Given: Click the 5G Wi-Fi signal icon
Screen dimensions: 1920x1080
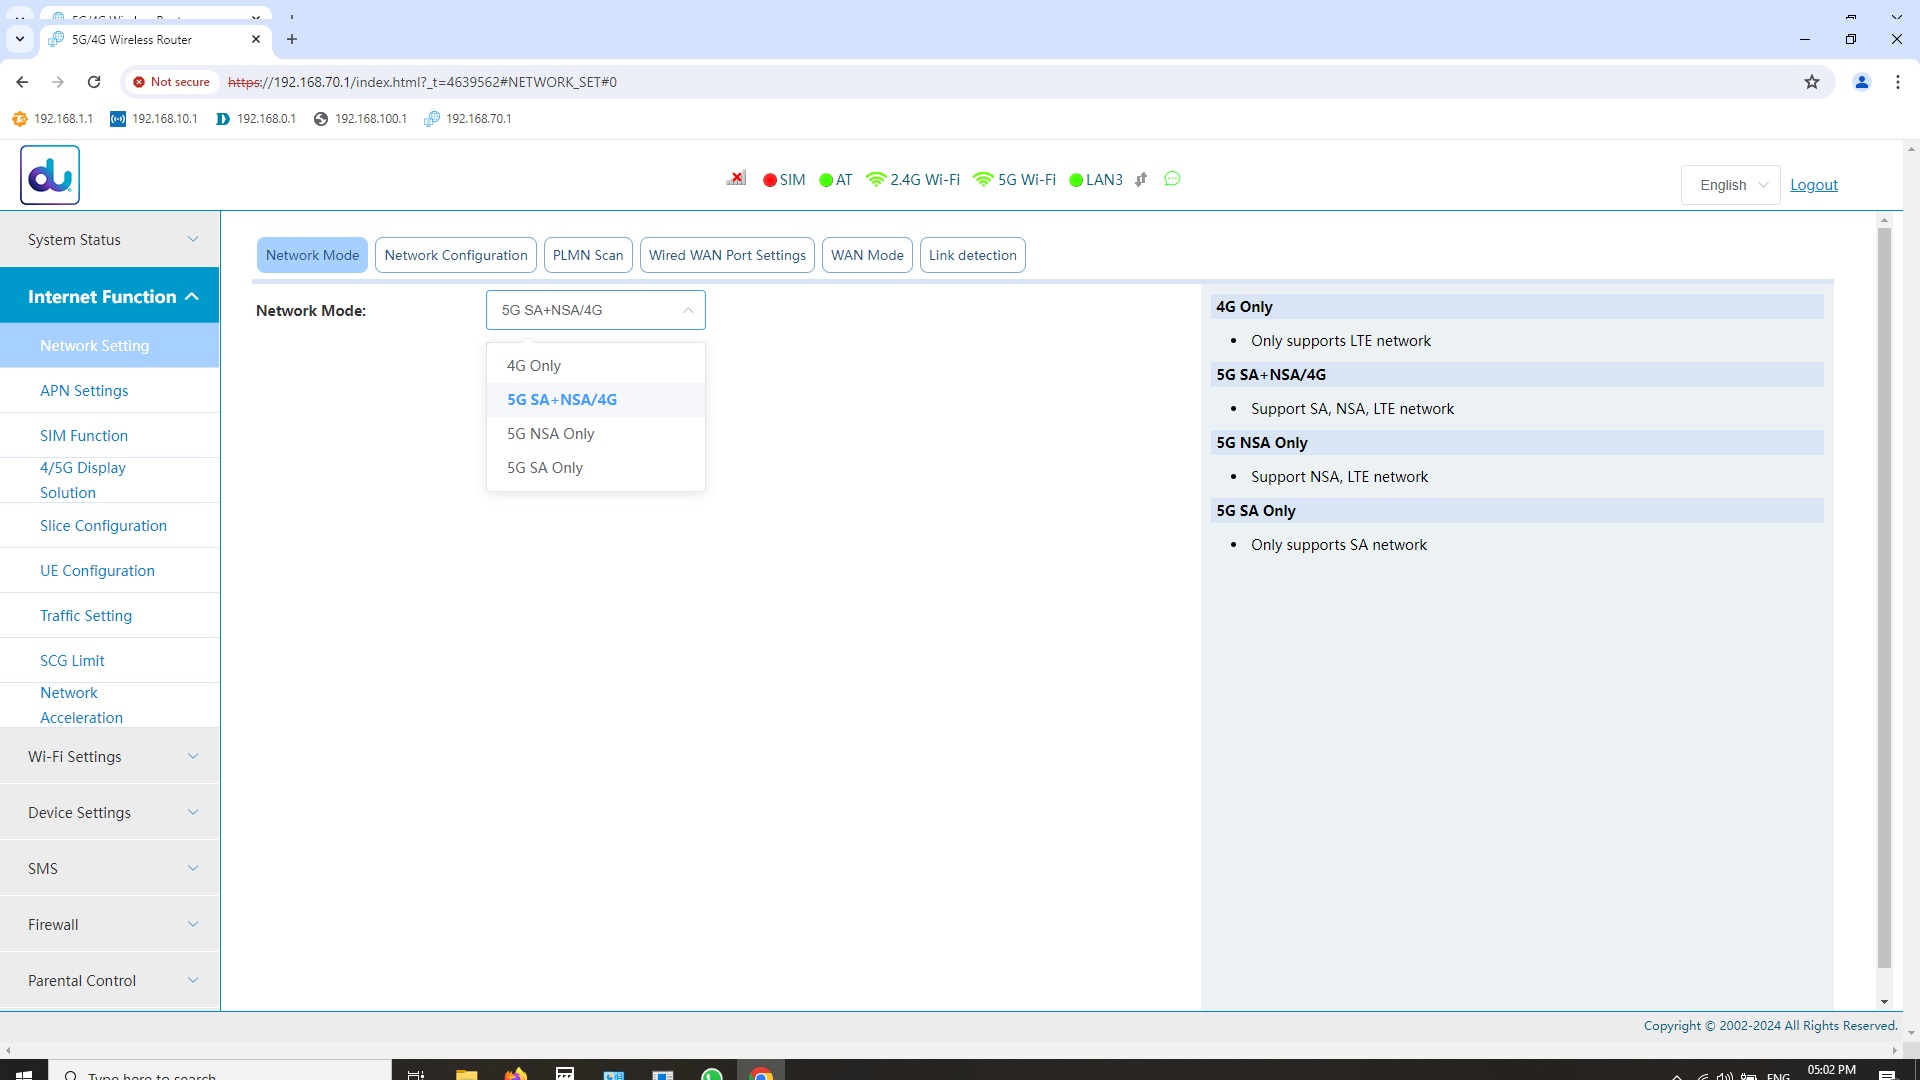Looking at the screenshot, I should pyautogui.click(x=983, y=180).
